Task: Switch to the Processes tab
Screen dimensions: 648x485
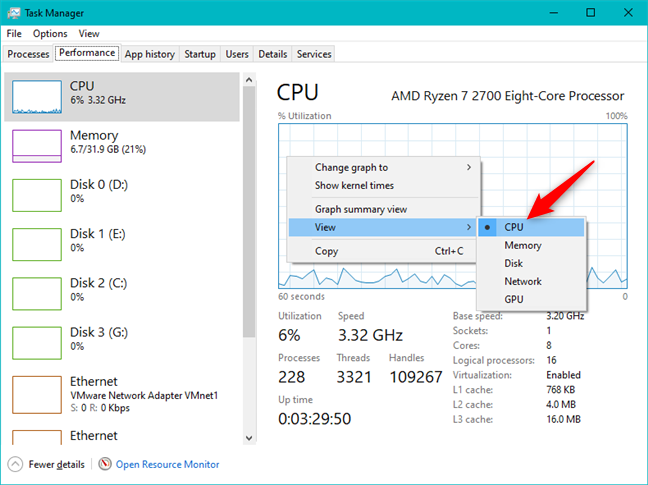Action: click(28, 54)
